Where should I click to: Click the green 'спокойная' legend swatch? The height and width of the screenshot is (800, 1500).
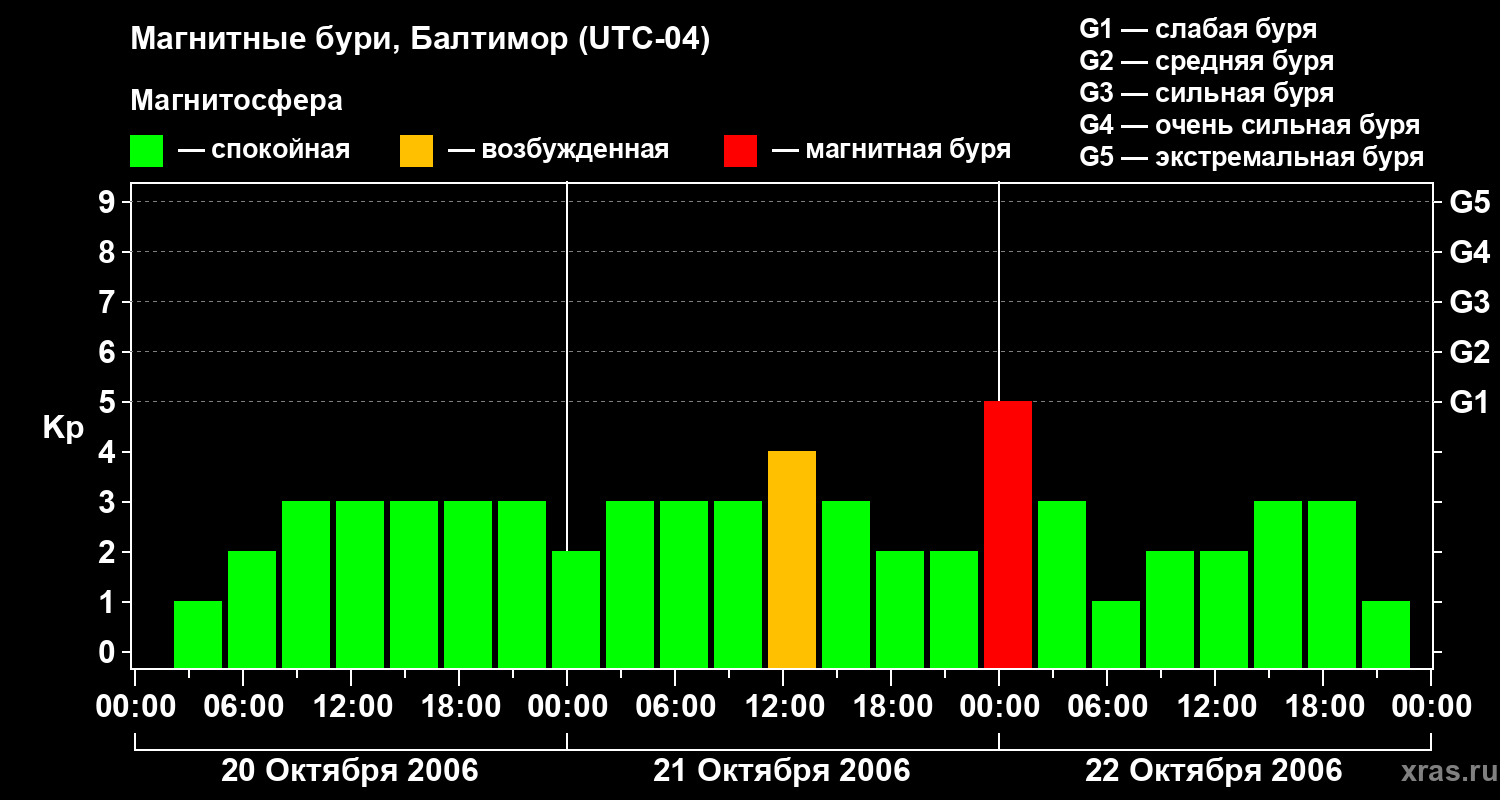pos(146,151)
